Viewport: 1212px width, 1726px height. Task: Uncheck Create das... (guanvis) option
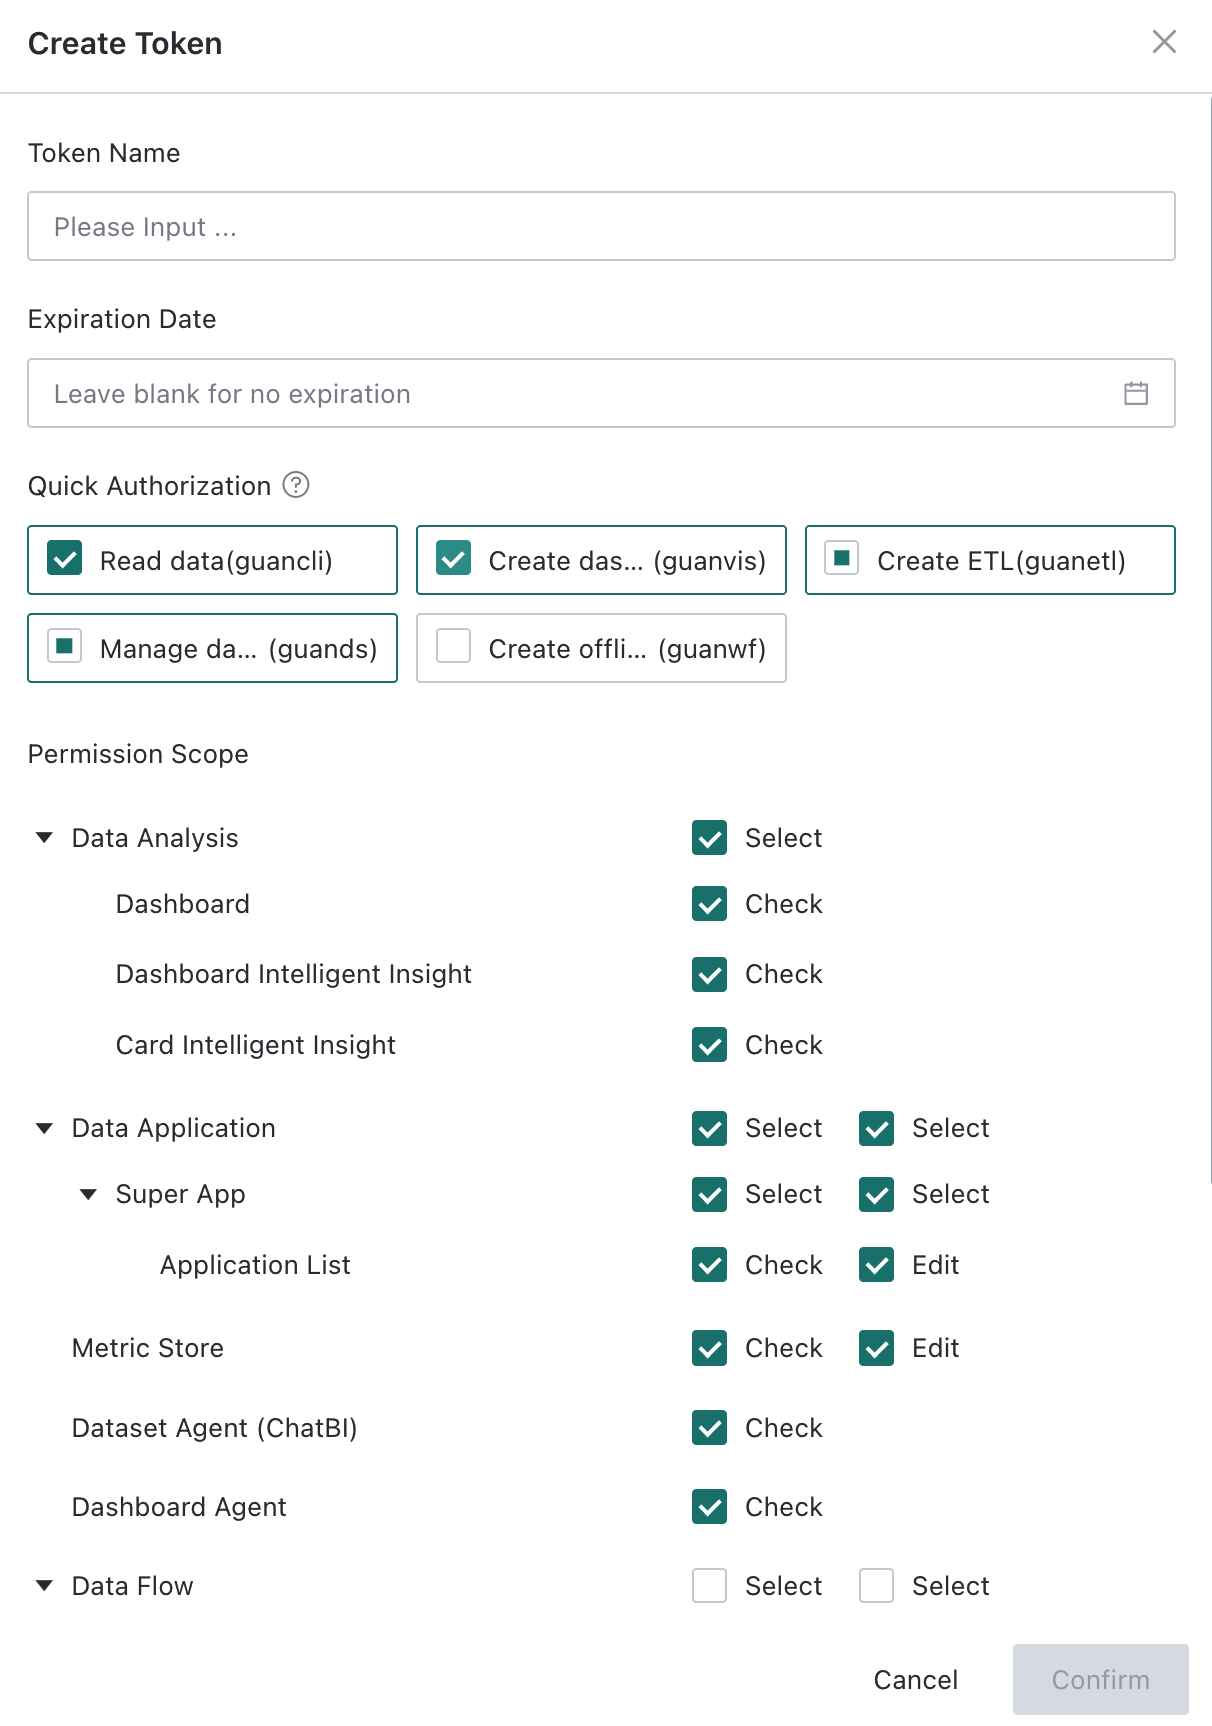tap(454, 559)
